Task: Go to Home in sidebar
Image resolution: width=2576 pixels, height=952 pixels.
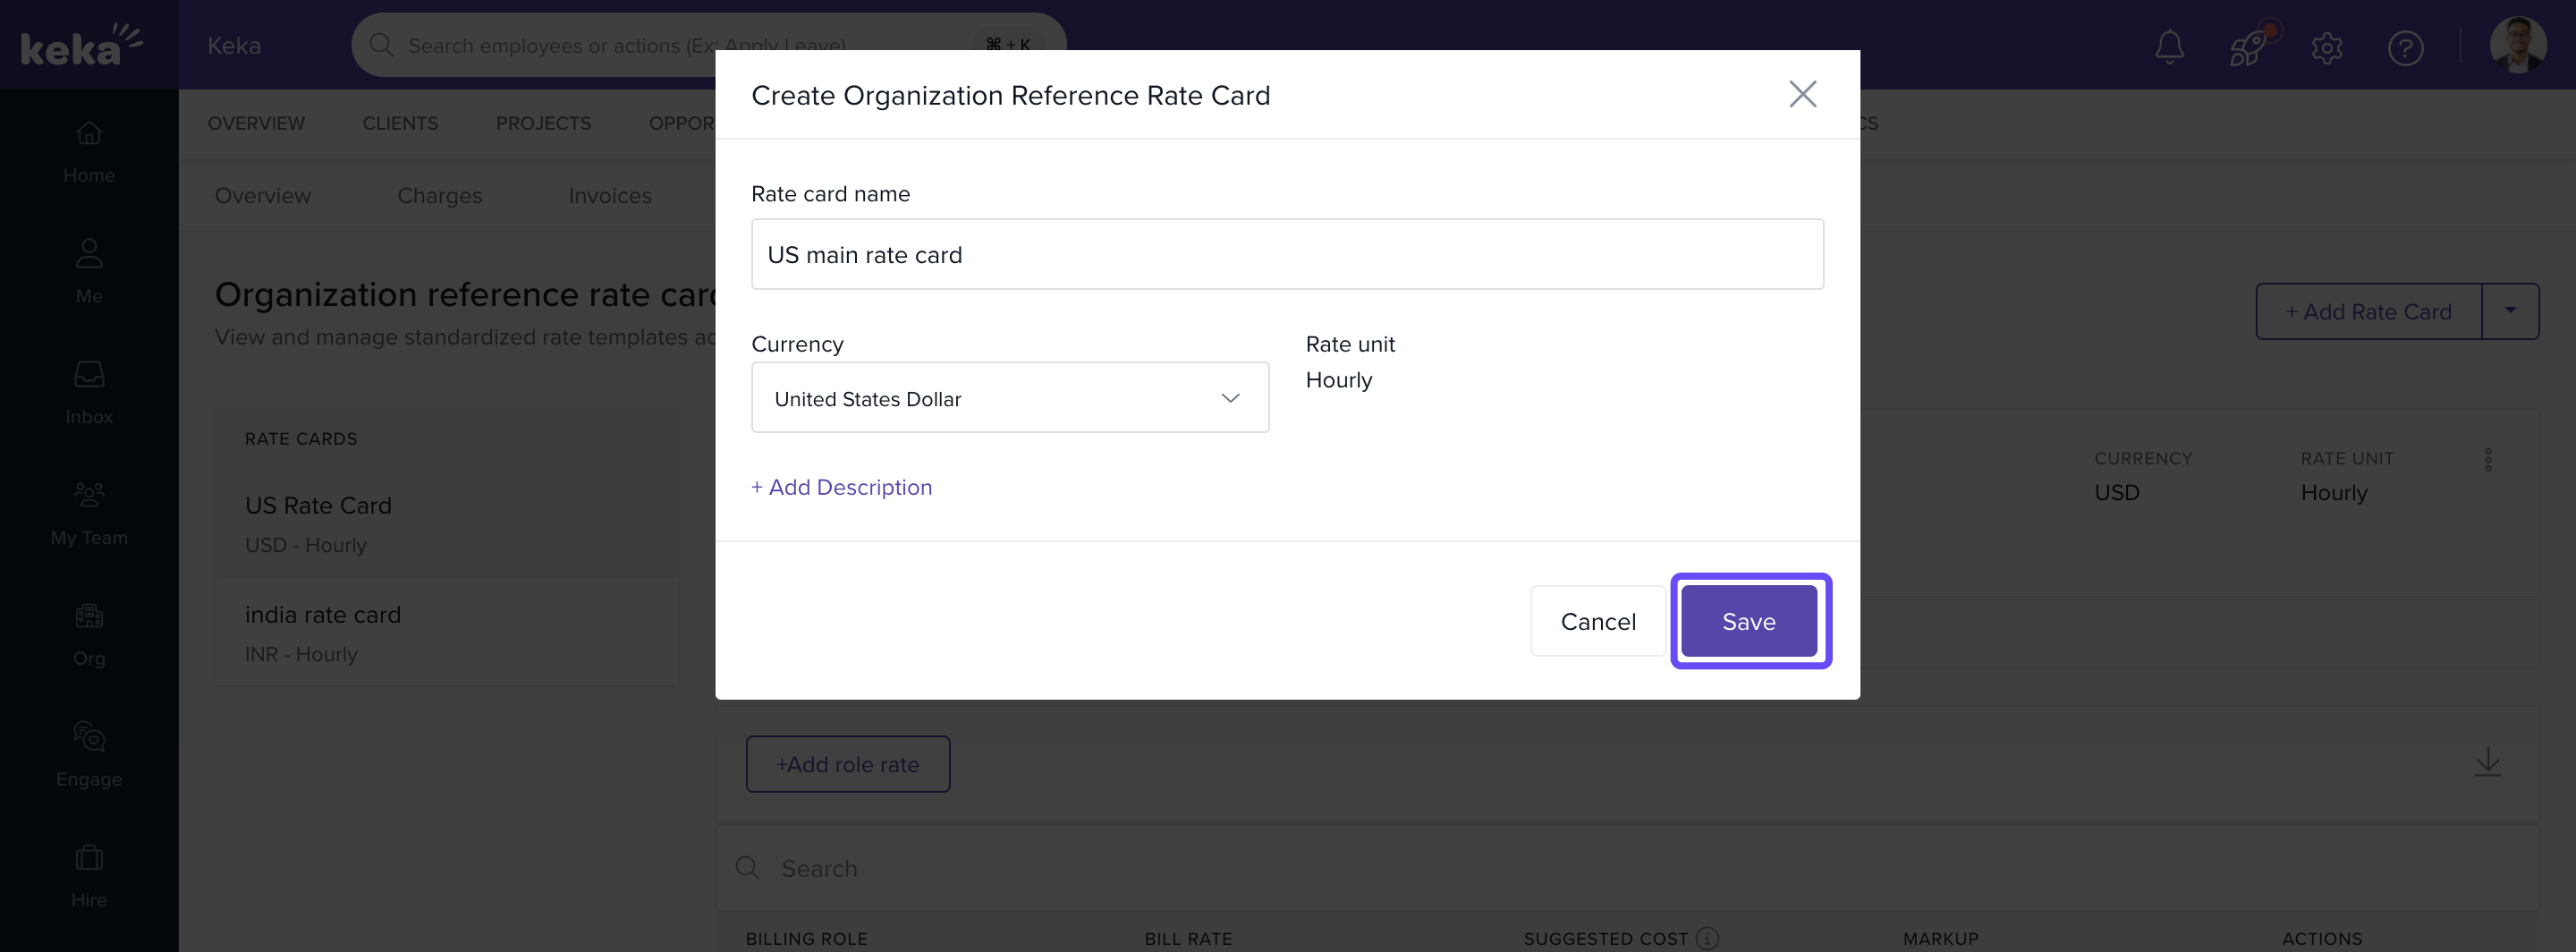Action: (89, 151)
